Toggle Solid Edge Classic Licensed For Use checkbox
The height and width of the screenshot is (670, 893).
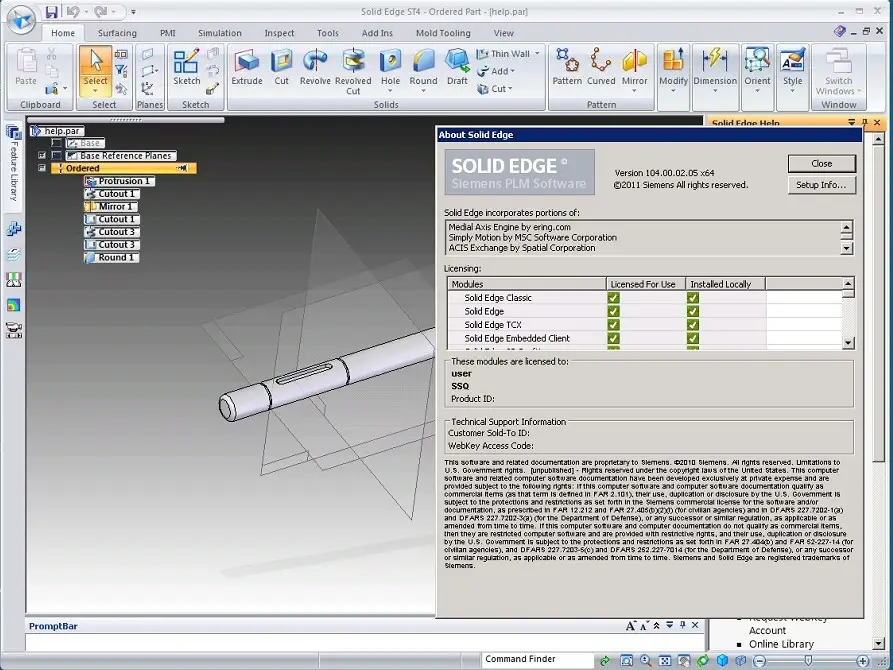click(x=613, y=297)
